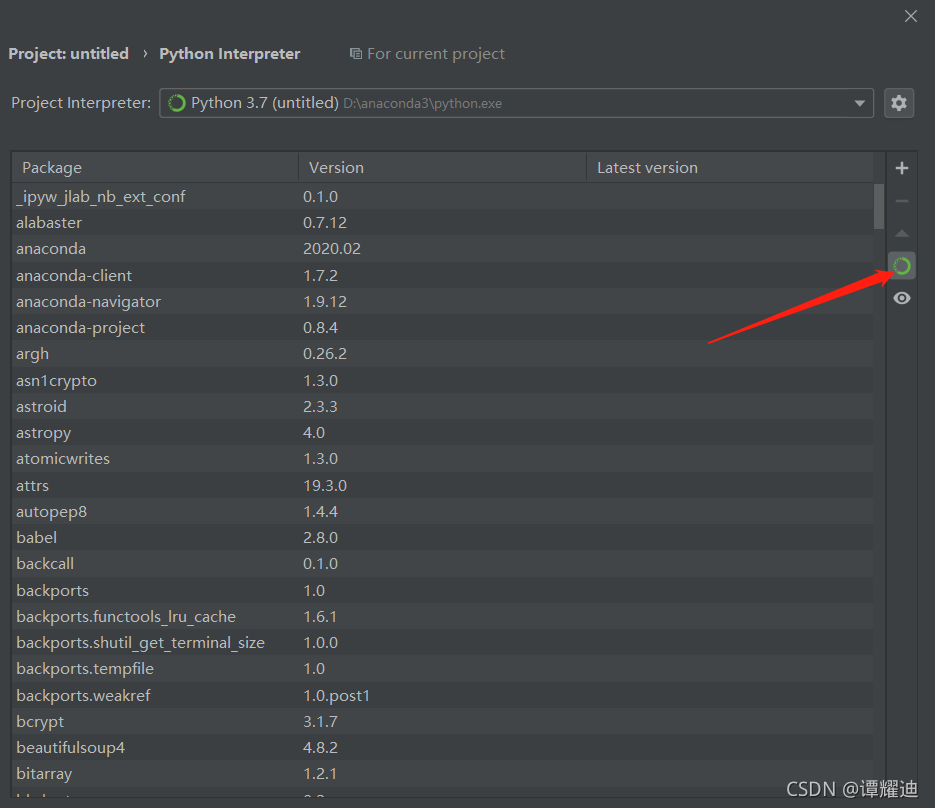
Task: Select the autopep8 package
Action: 442,512
